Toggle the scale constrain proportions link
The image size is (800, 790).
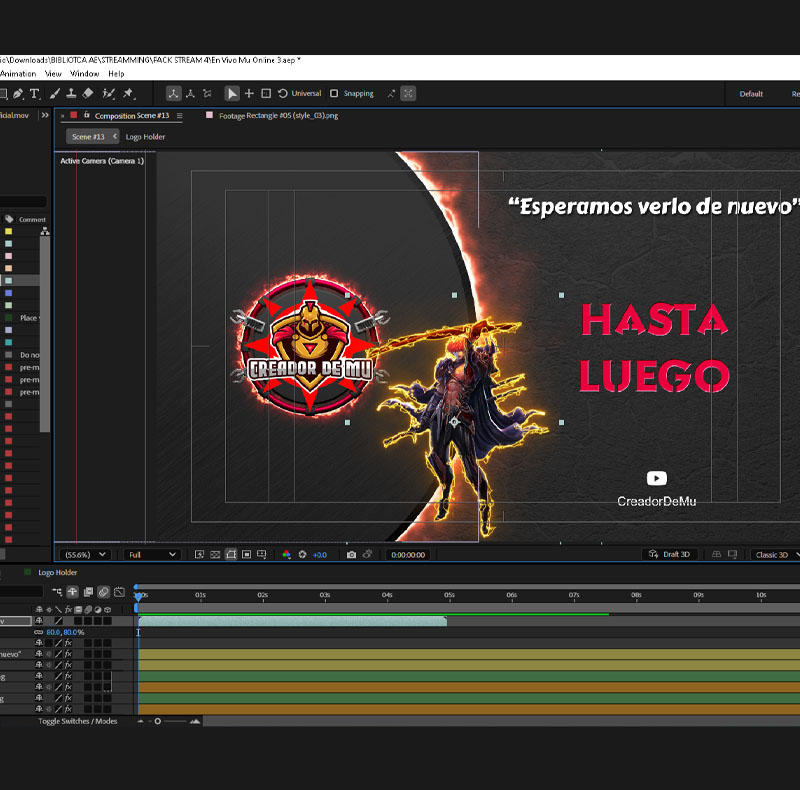[x=38, y=632]
